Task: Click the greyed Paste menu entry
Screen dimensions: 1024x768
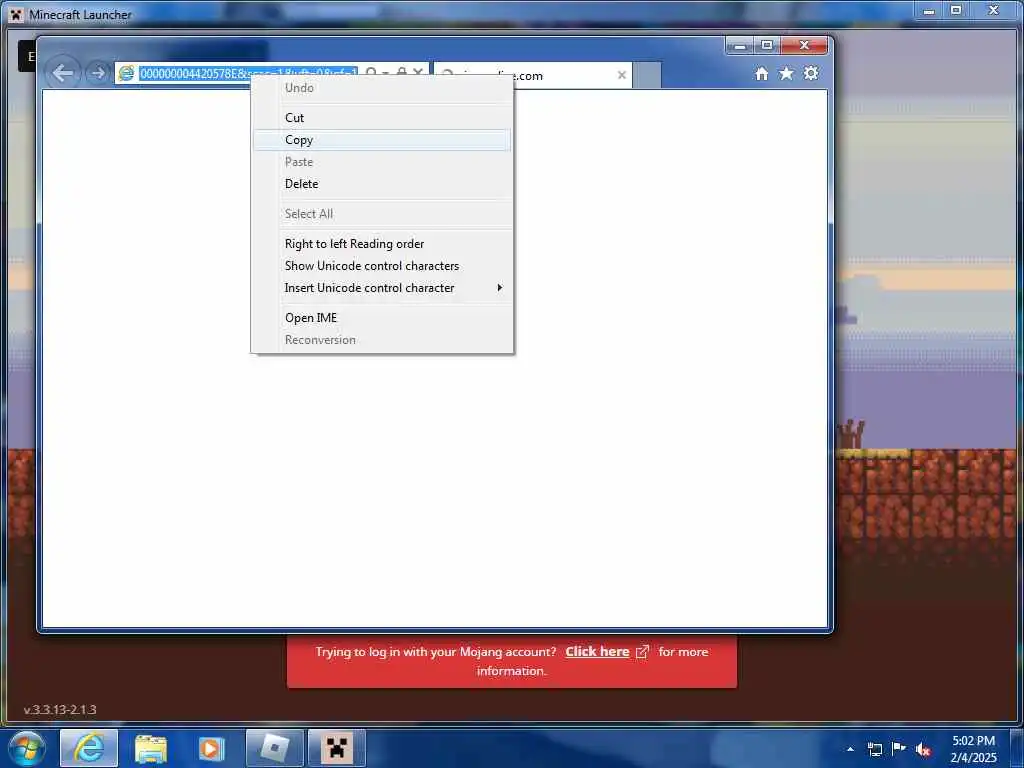Action: click(x=382, y=162)
